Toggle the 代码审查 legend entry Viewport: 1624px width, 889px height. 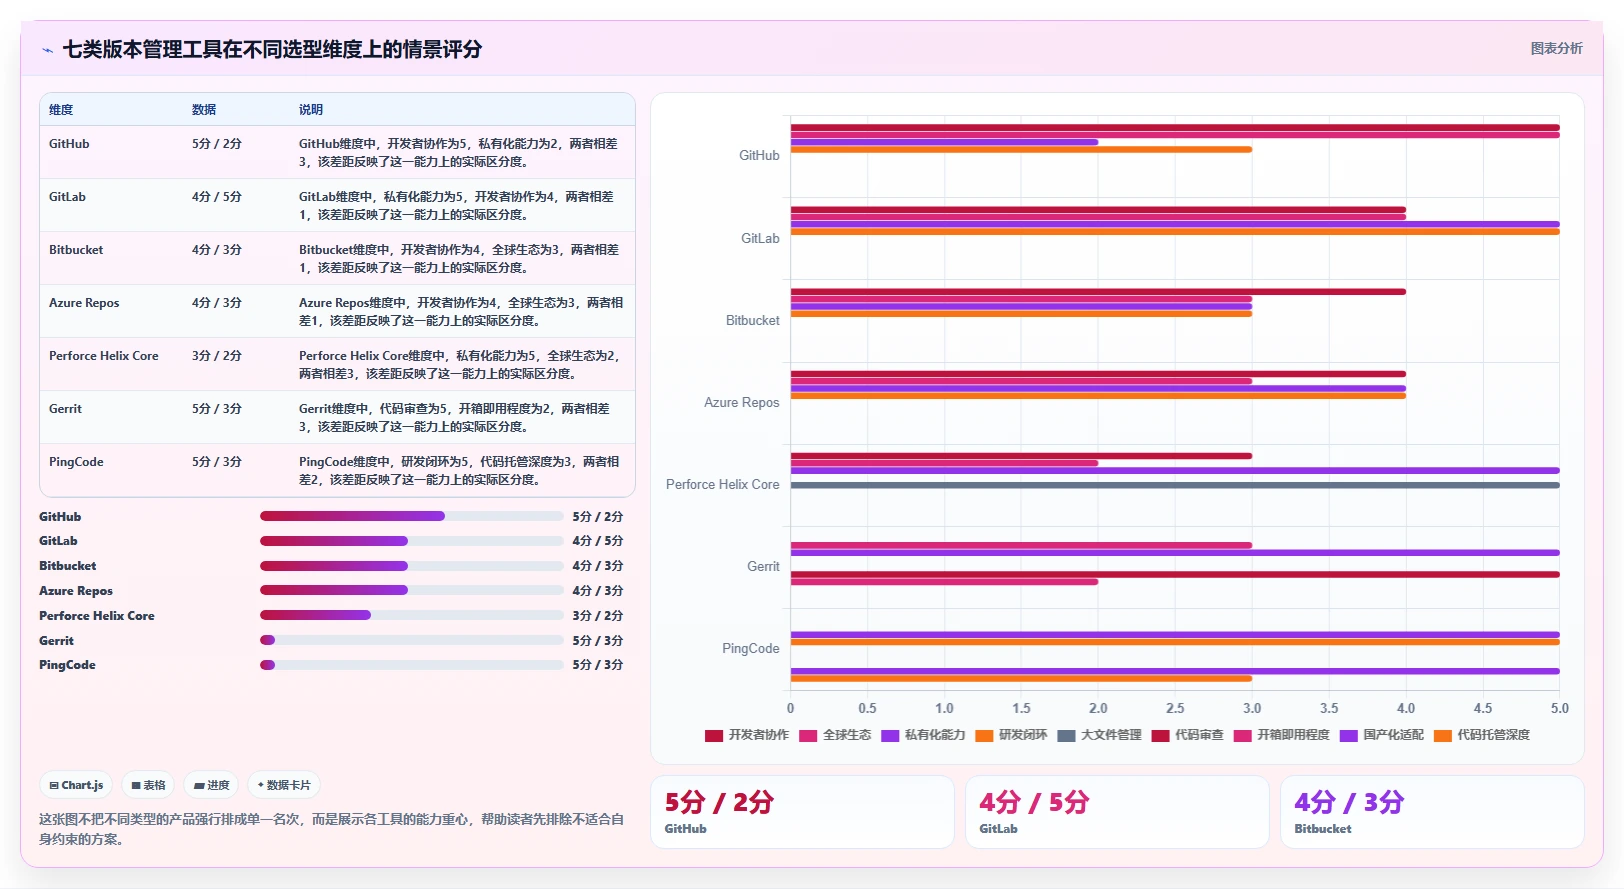coord(1187,735)
